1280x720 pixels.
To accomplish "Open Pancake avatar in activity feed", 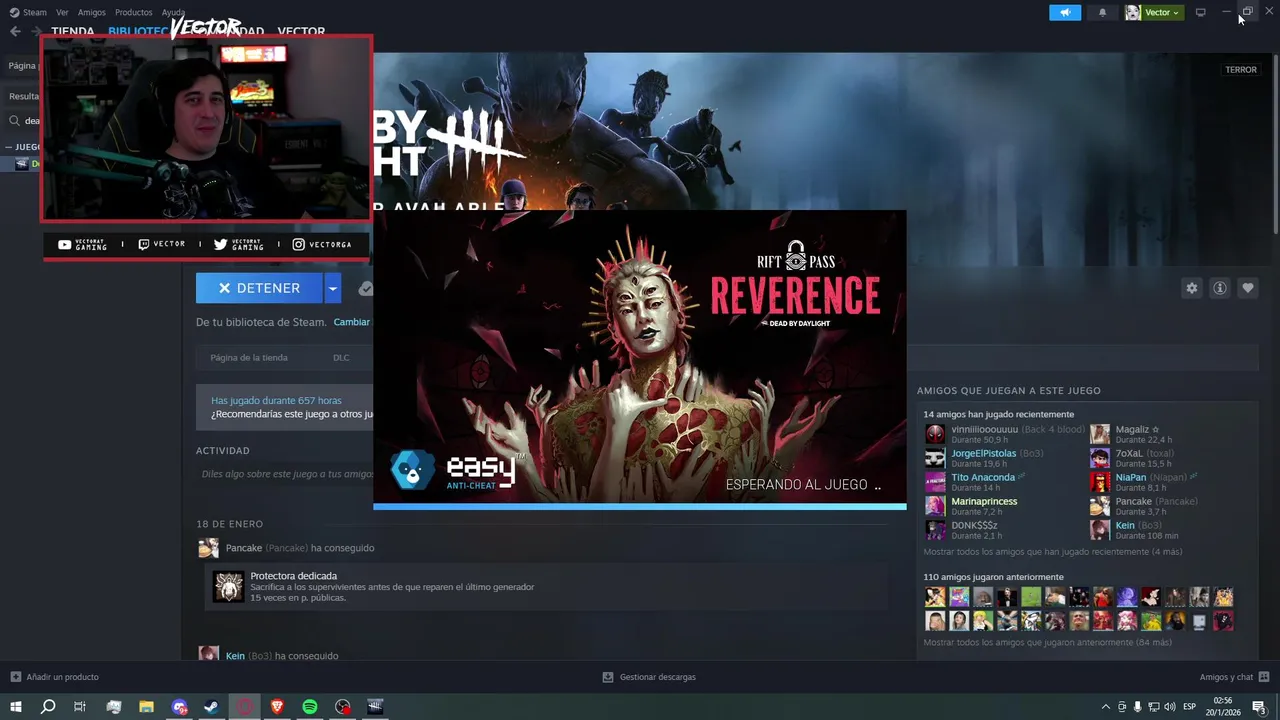I will pos(208,548).
